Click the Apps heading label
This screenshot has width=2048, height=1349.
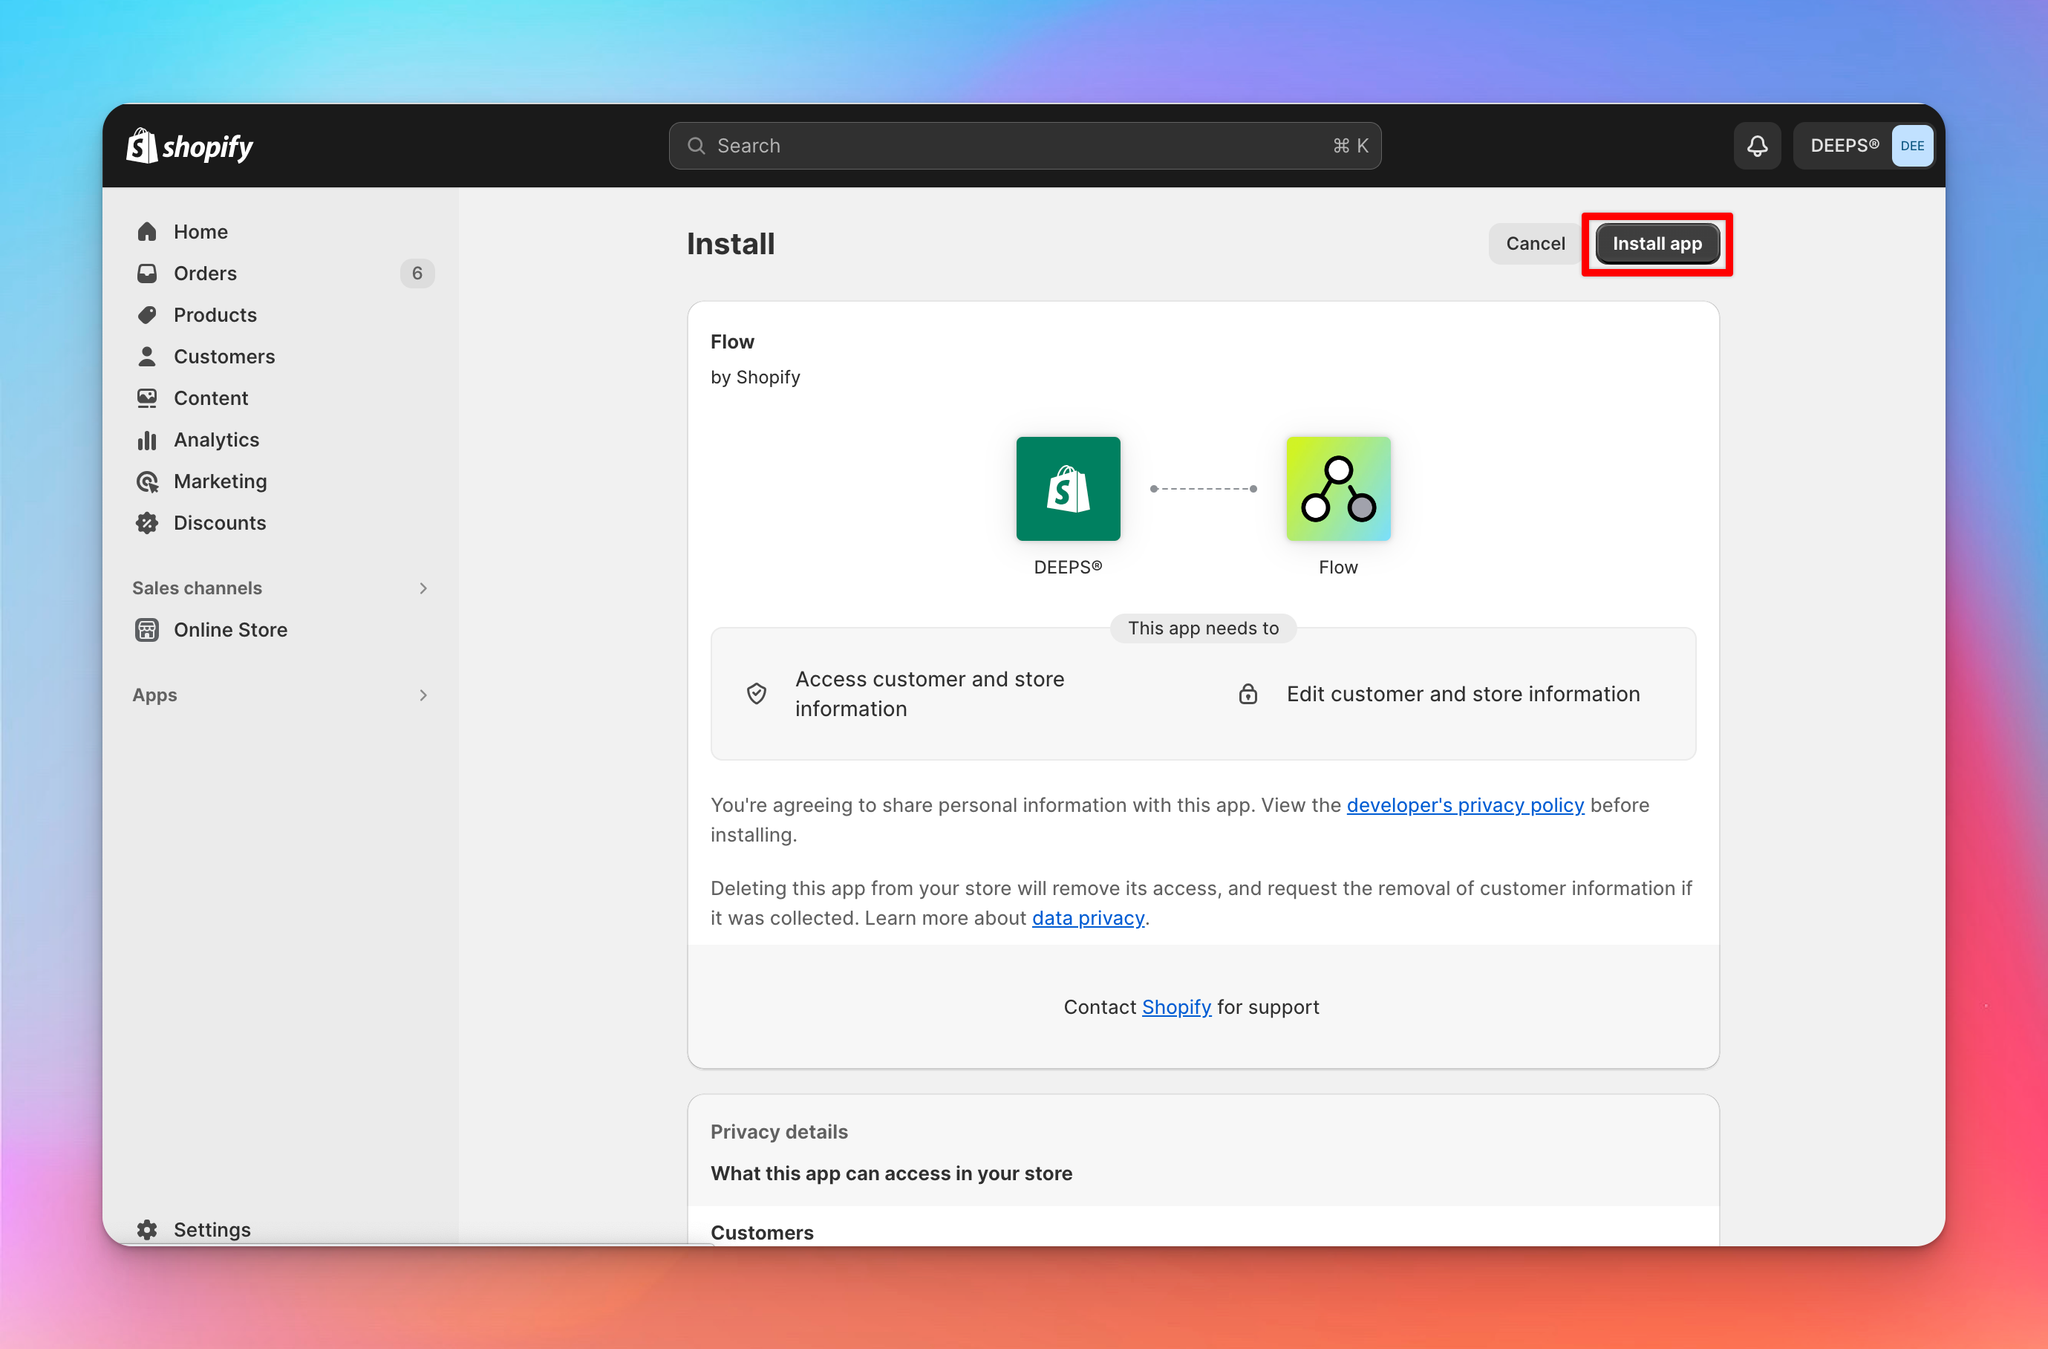tap(155, 695)
